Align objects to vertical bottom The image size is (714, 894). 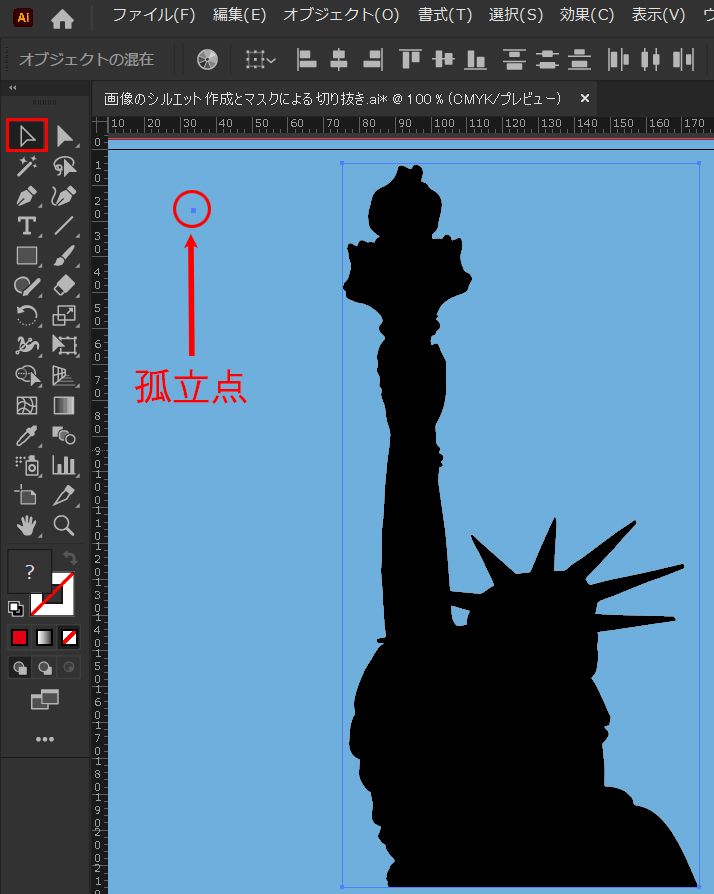[x=475, y=59]
